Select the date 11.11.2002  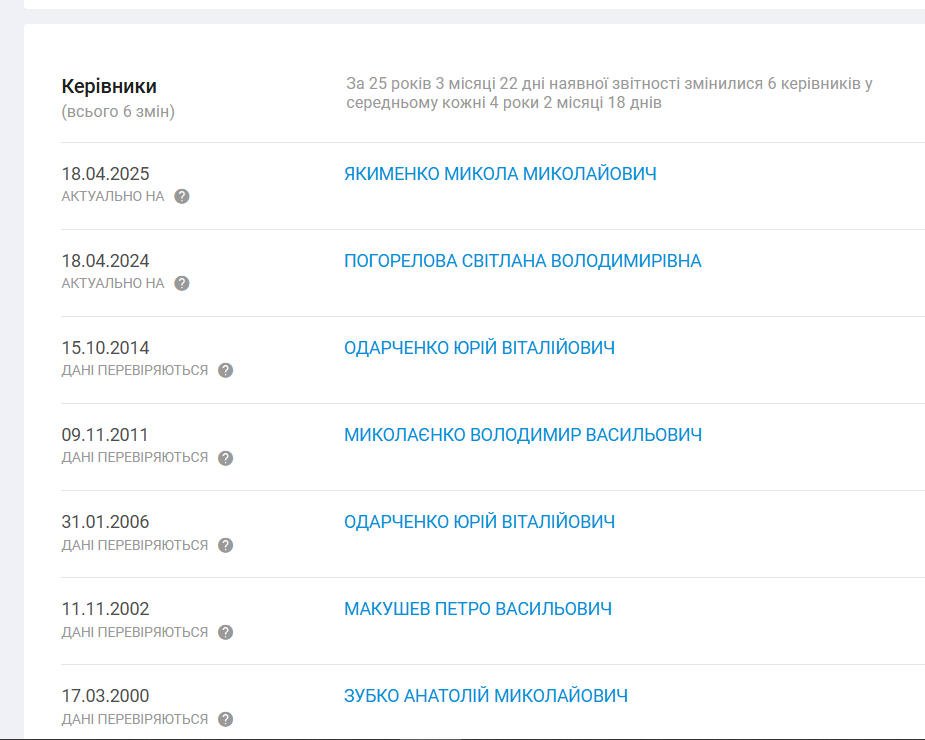tap(106, 609)
